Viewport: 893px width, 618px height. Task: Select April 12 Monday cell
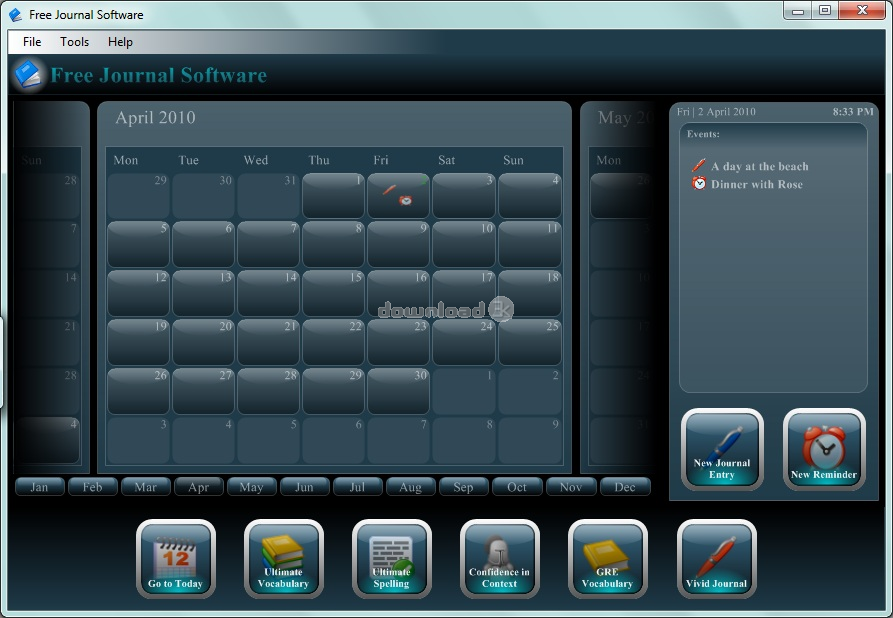click(138, 293)
